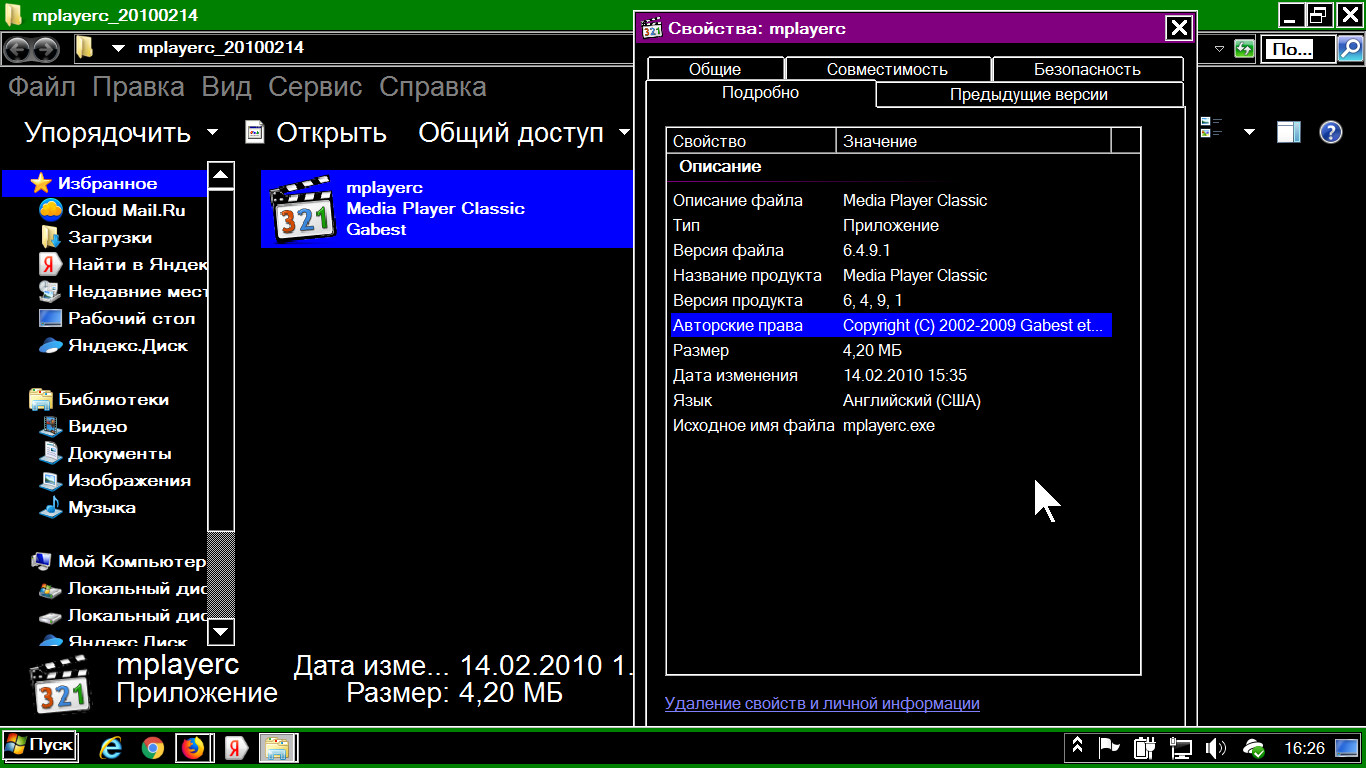Viewport: 1366px width, 768px height.
Task: Open Firefox from the taskbar
Action: [x=192, y=747]
